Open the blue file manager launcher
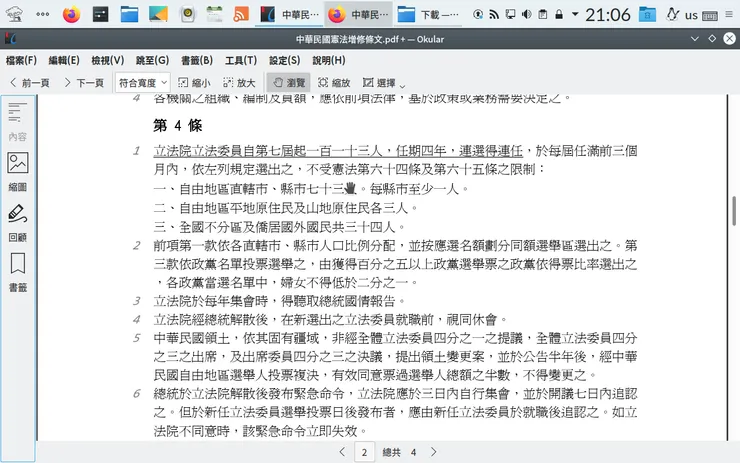This screenshot has height=463, width=740. click(x=129, y=14)
